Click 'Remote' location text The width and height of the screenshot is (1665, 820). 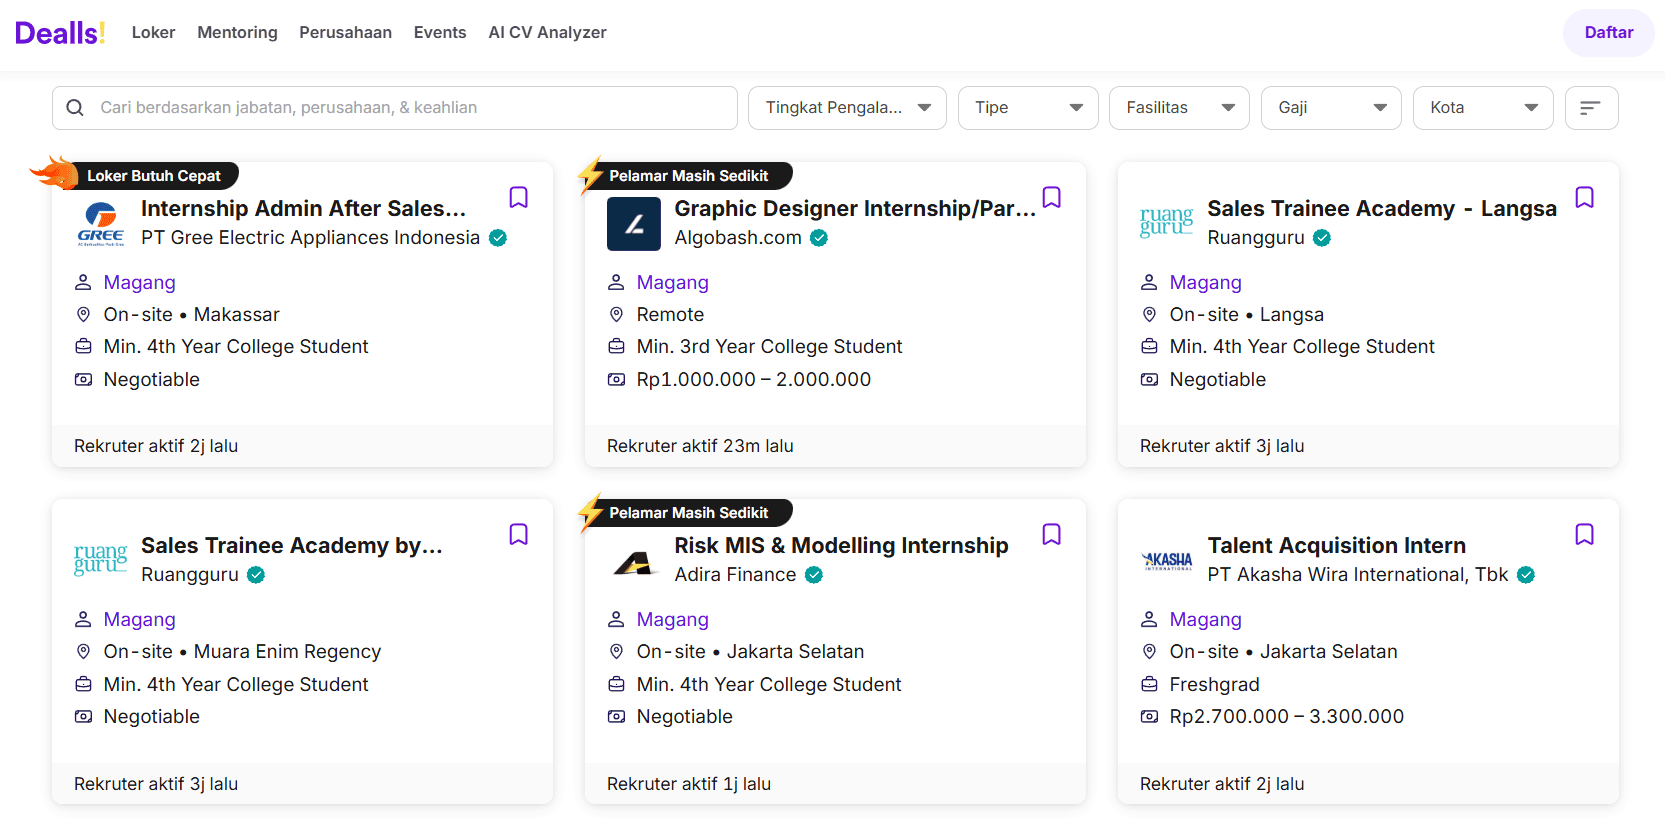pyautogui.click(x=670, y=315)
